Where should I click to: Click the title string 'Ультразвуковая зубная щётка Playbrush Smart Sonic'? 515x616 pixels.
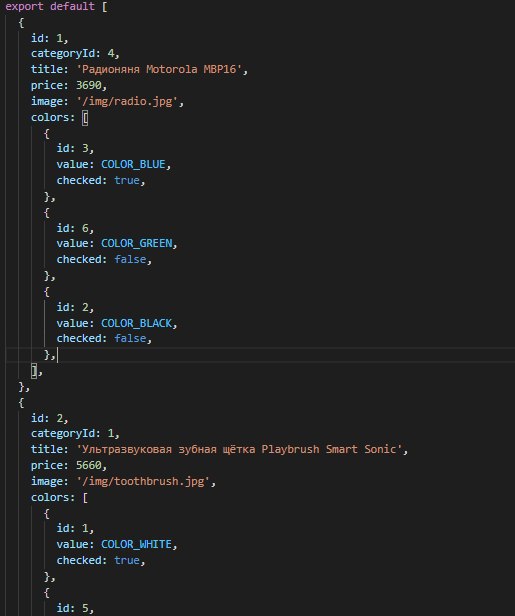239,449
